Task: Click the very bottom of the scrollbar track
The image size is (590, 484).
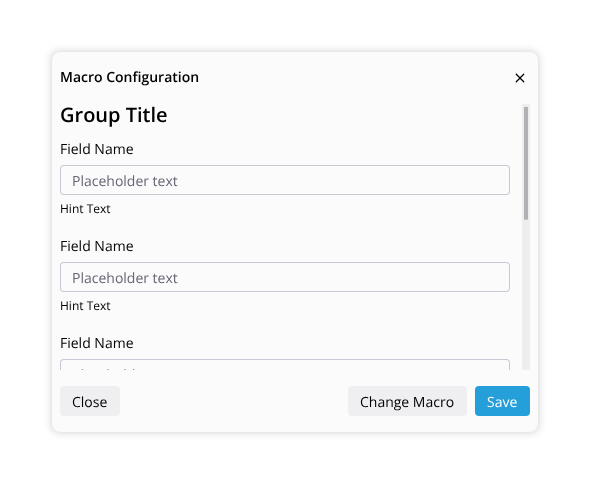Action: [x=526, y=367]
